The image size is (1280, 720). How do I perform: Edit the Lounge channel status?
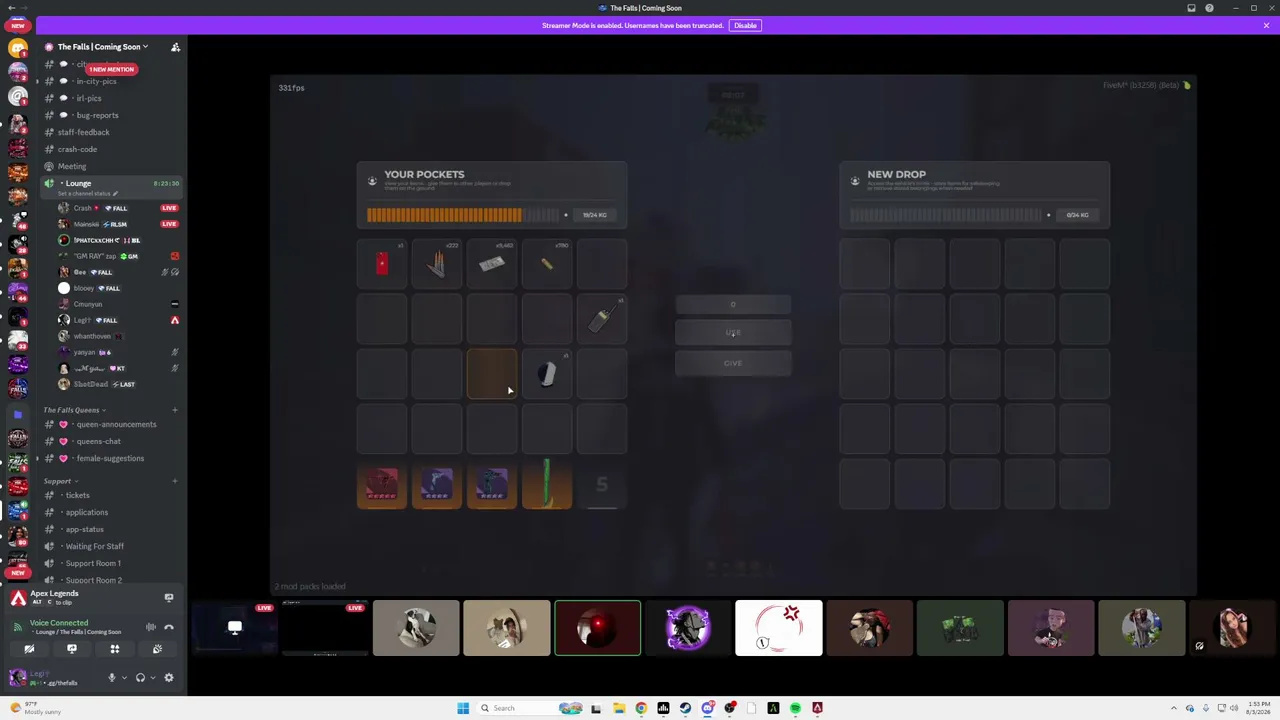pos(90,193)
